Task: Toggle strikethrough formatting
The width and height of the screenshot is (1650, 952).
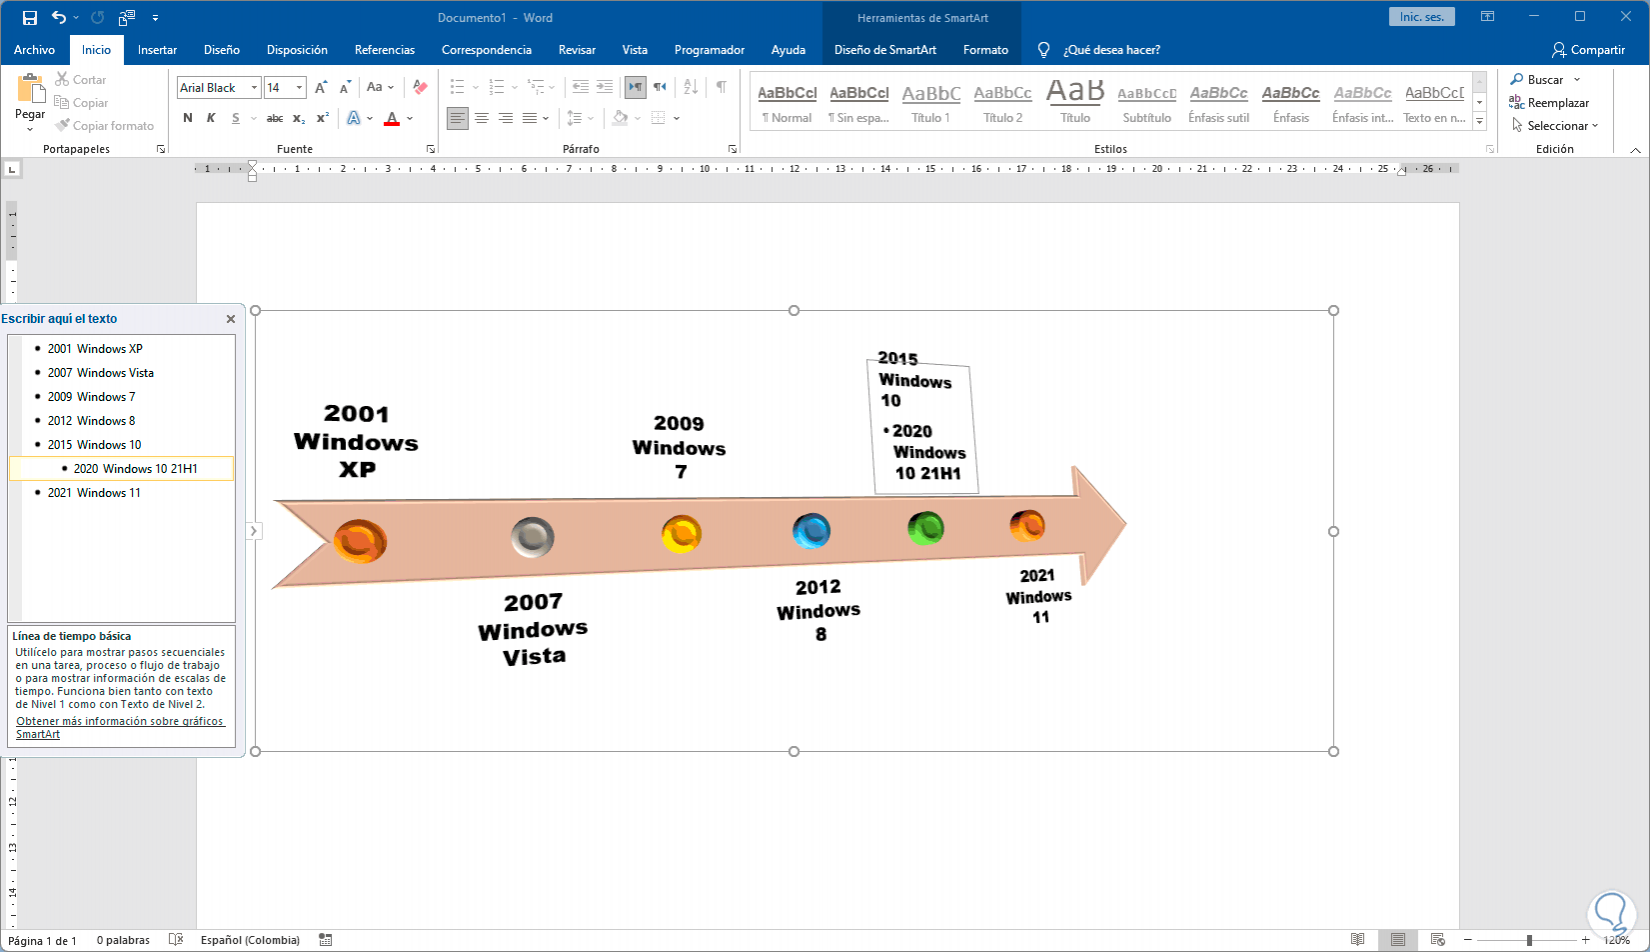Action: click(275, 118)
